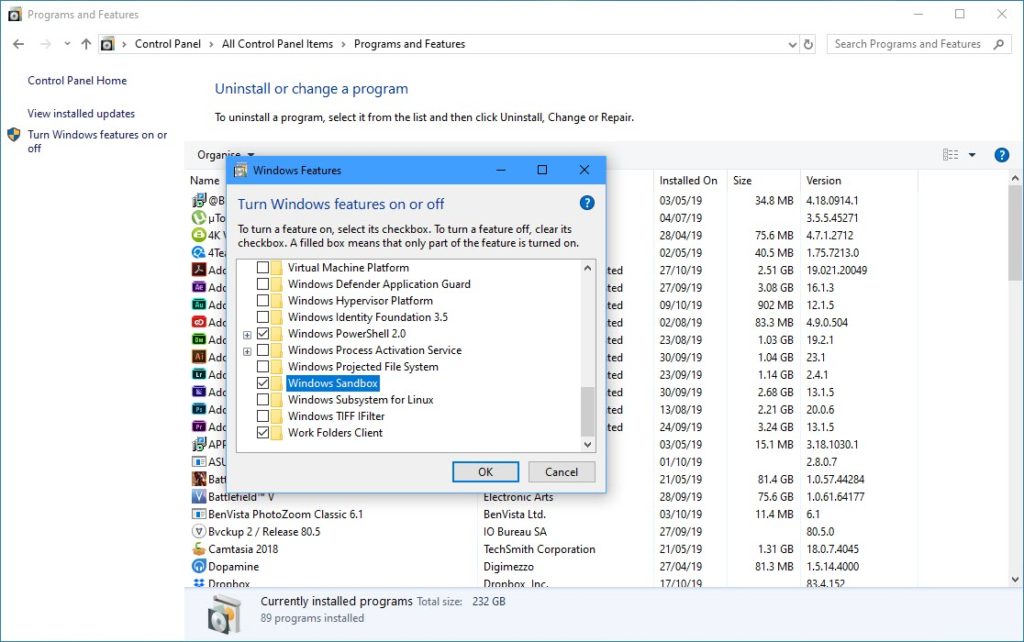The height and width of the screenshot is (642, 1024).
Task: Click features list scroll down arrow
Action: [587, 444]
